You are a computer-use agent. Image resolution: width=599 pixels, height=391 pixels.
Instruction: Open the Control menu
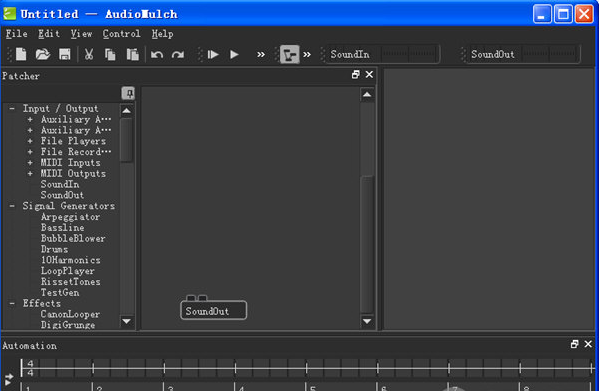click(121, 34)
